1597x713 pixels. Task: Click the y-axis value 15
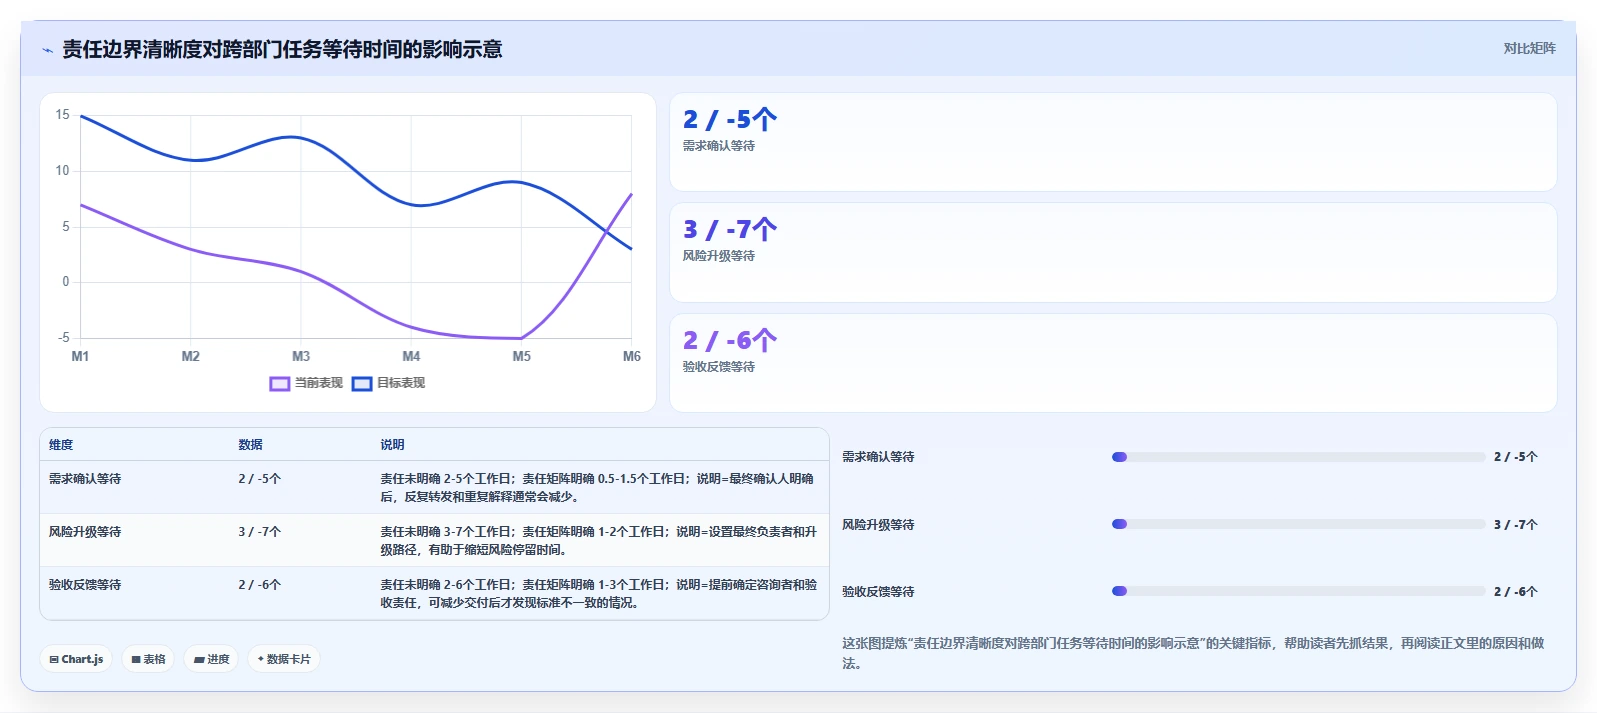tap(63, 115)
